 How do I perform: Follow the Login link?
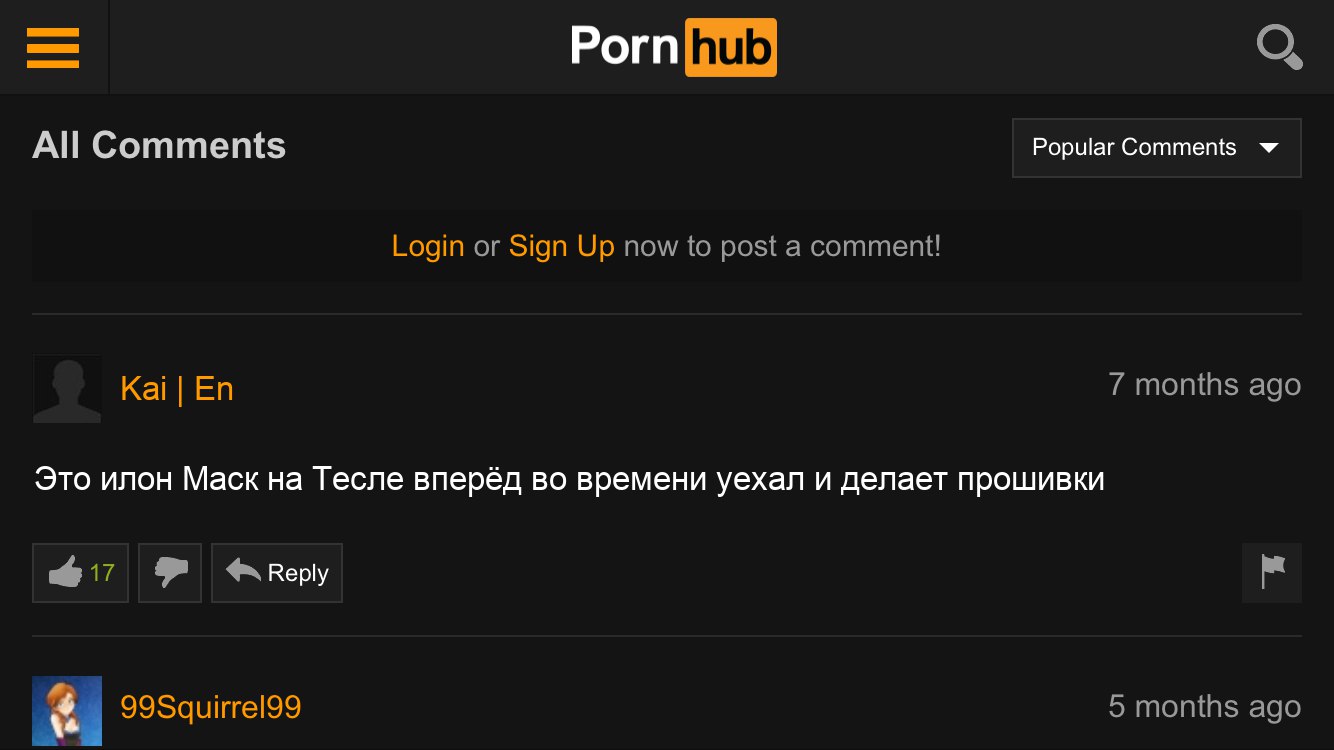[x=428, y=246]
